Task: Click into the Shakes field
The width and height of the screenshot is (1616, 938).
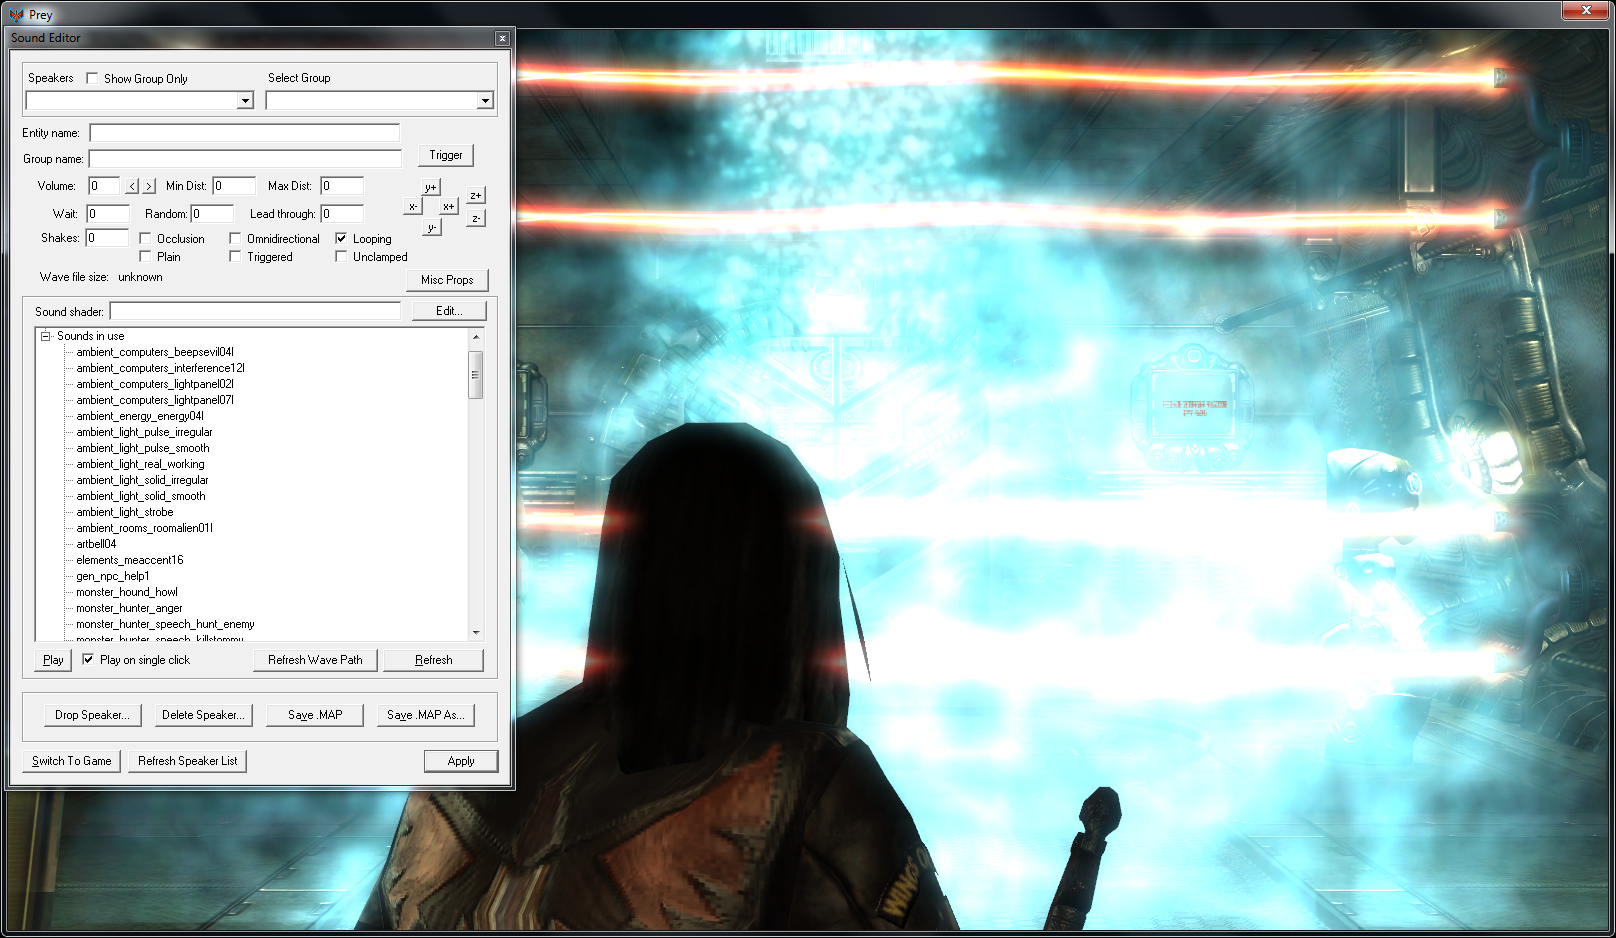Action: pyautogui.click(x=107, y=238)
